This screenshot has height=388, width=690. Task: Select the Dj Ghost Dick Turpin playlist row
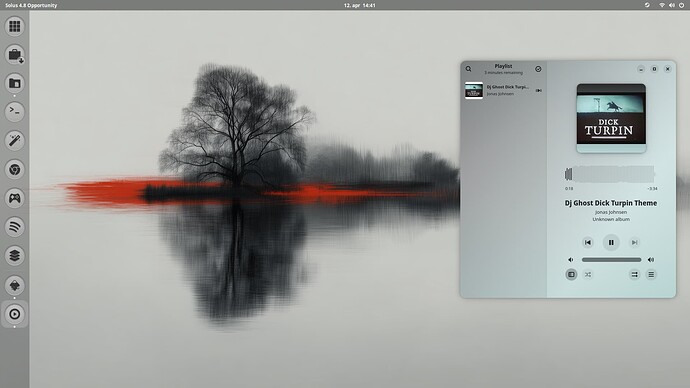click(x=503, y=90)
